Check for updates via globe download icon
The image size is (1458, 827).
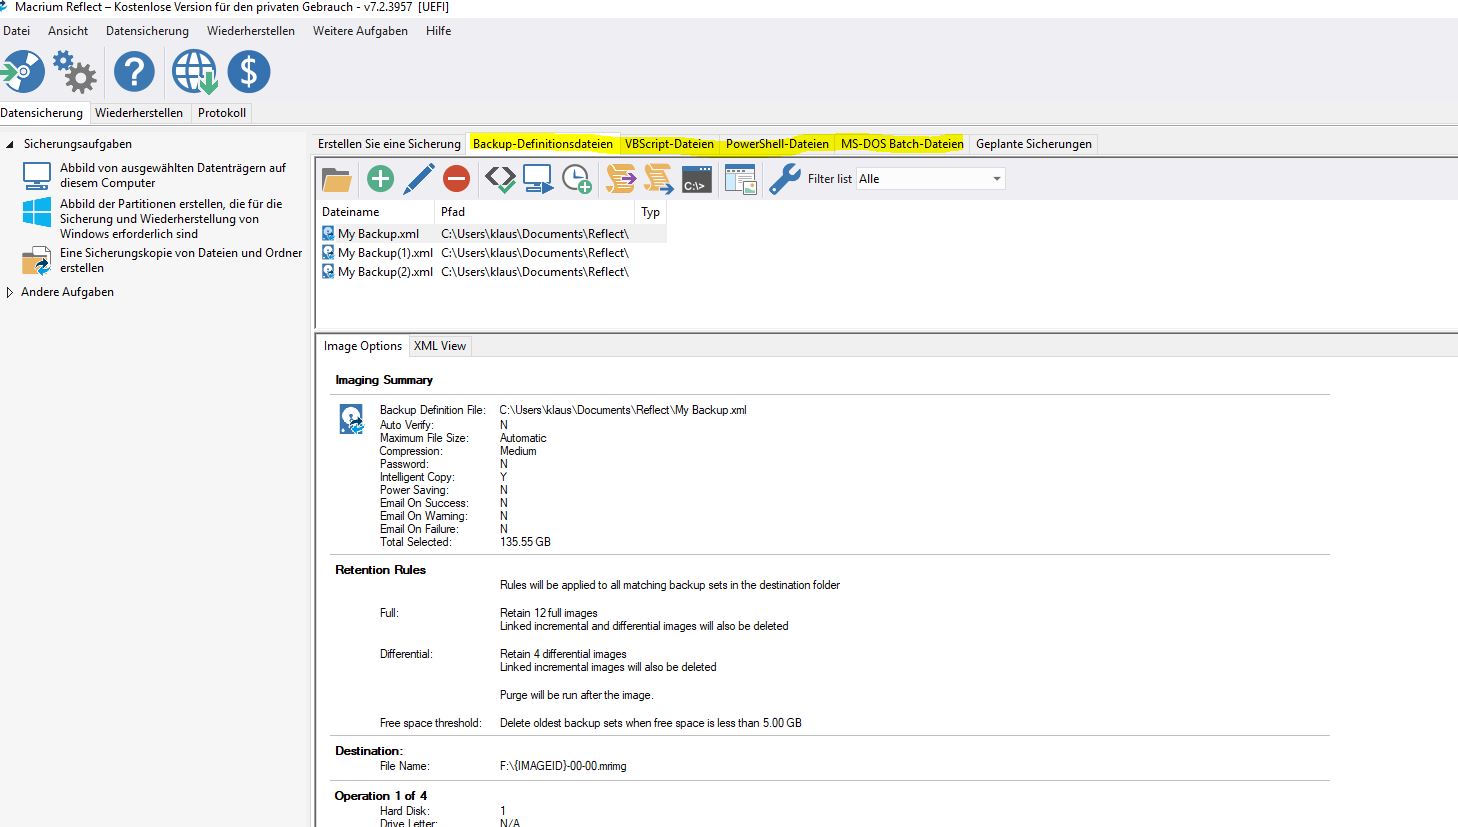[194, 72]
